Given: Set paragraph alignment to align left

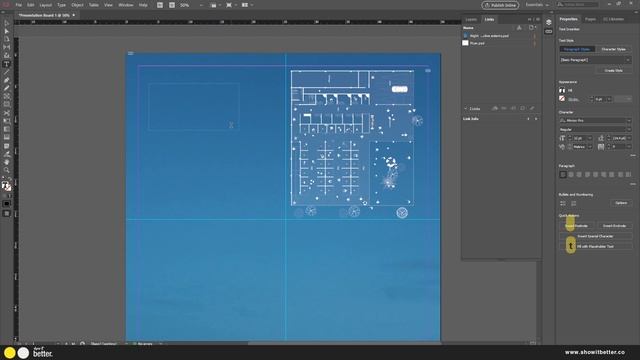Looking at the screenshot, I should tap(563, 175).
